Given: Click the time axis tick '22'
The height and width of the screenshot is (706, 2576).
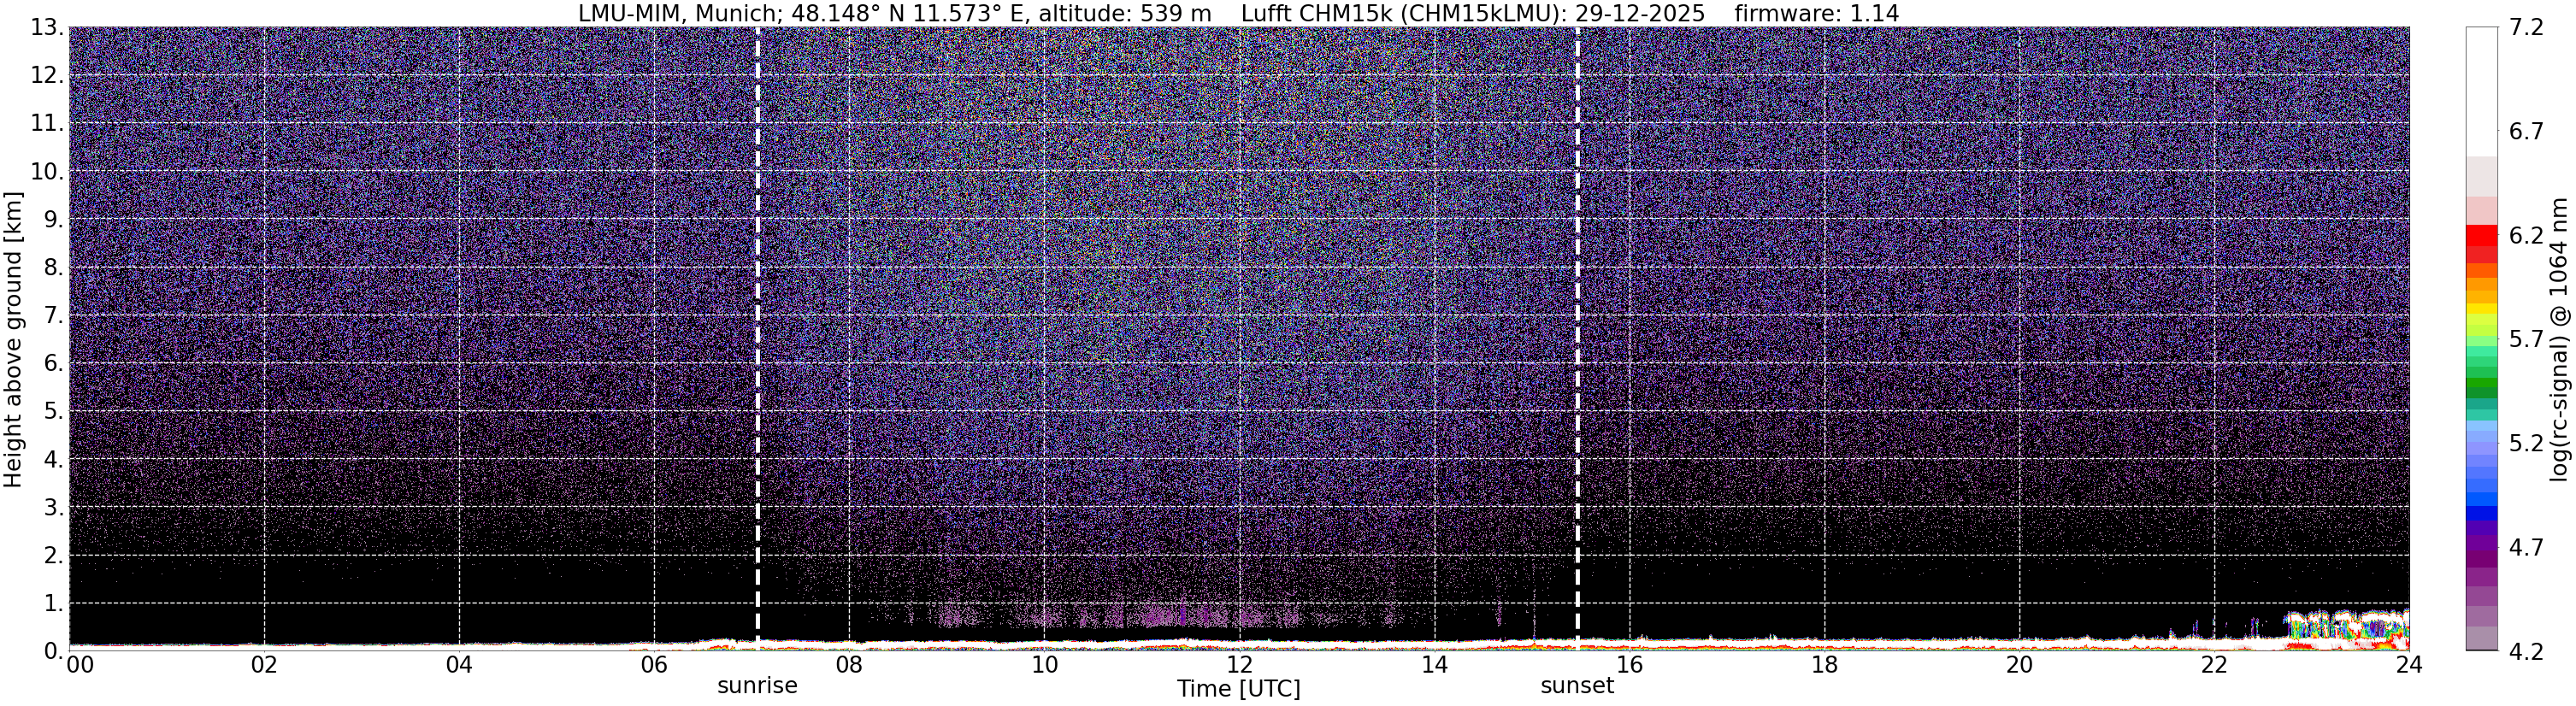Looking at the screenshot, I should pyautogui.click(x=2214, y=666).
